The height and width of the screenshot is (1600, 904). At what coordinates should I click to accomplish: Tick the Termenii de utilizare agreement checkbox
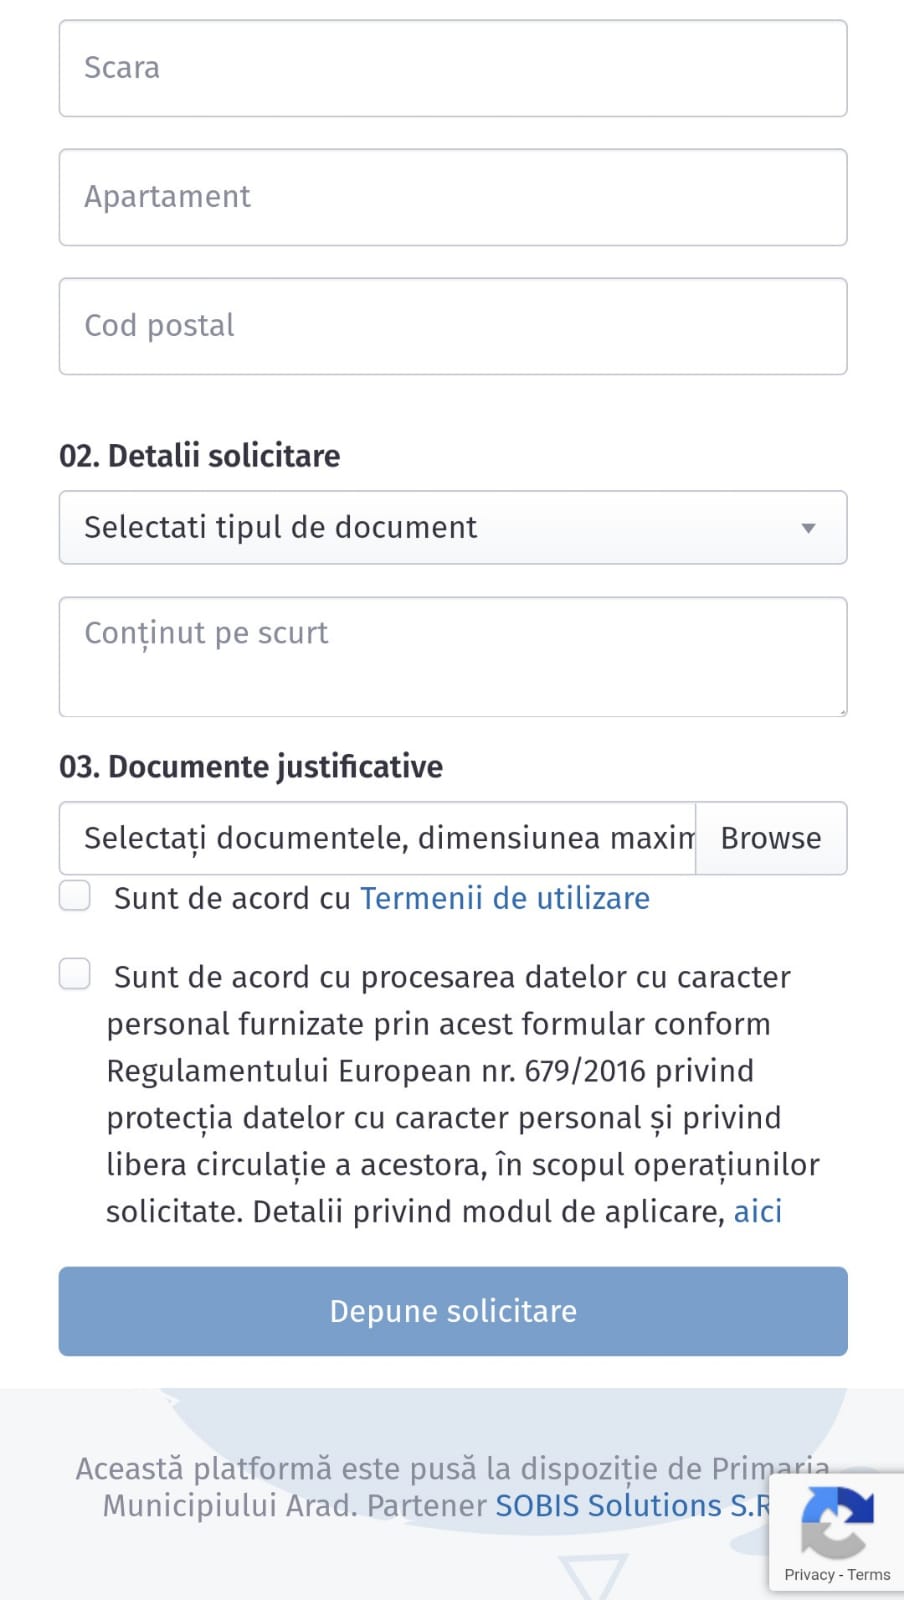pyautogui.click(x=75, y=896)
